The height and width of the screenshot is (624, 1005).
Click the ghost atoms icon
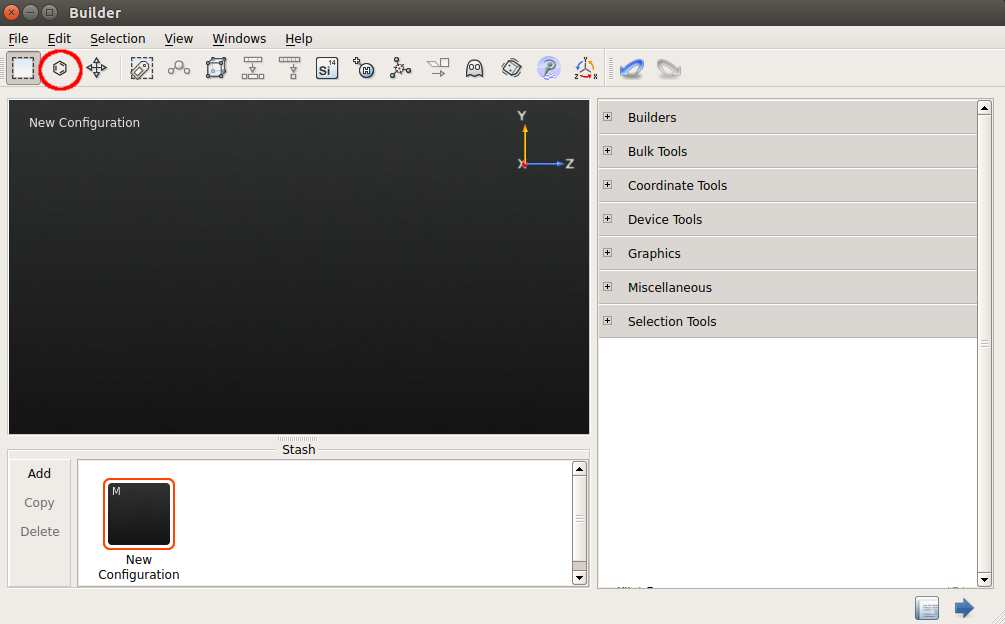click(x=474, y=68)
